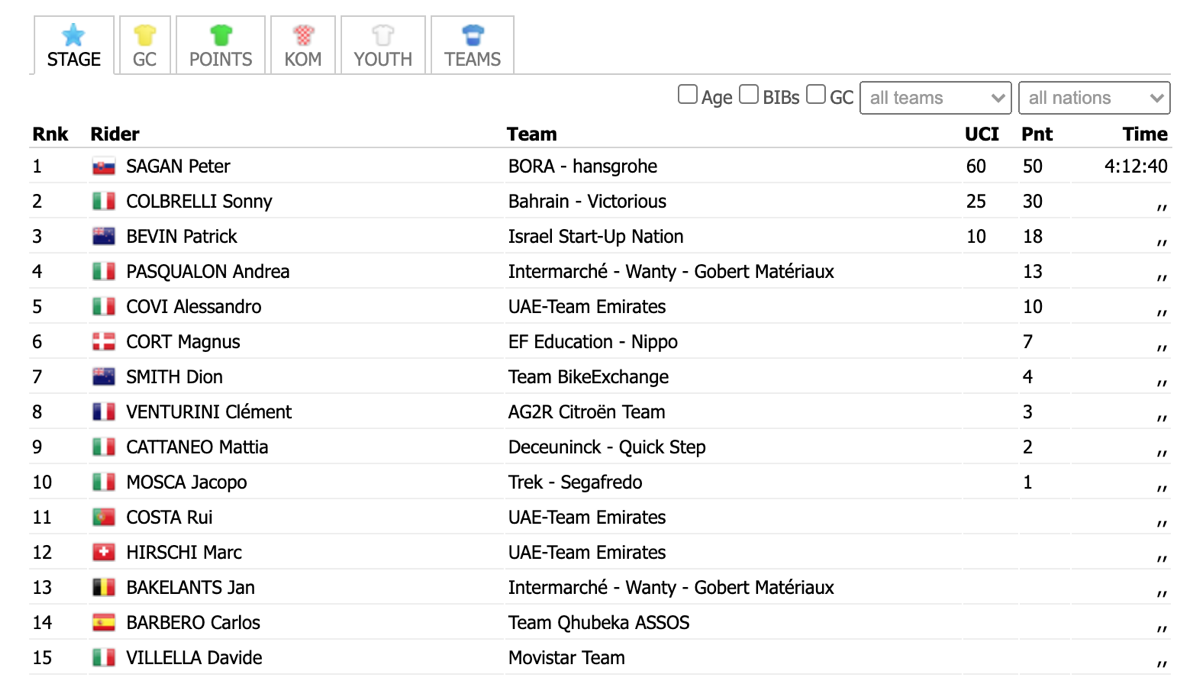Image resolution: width=1200 pixels, height=678 pixels.
Task: Click the EF Education - Nippo team link
Action: 593,341
